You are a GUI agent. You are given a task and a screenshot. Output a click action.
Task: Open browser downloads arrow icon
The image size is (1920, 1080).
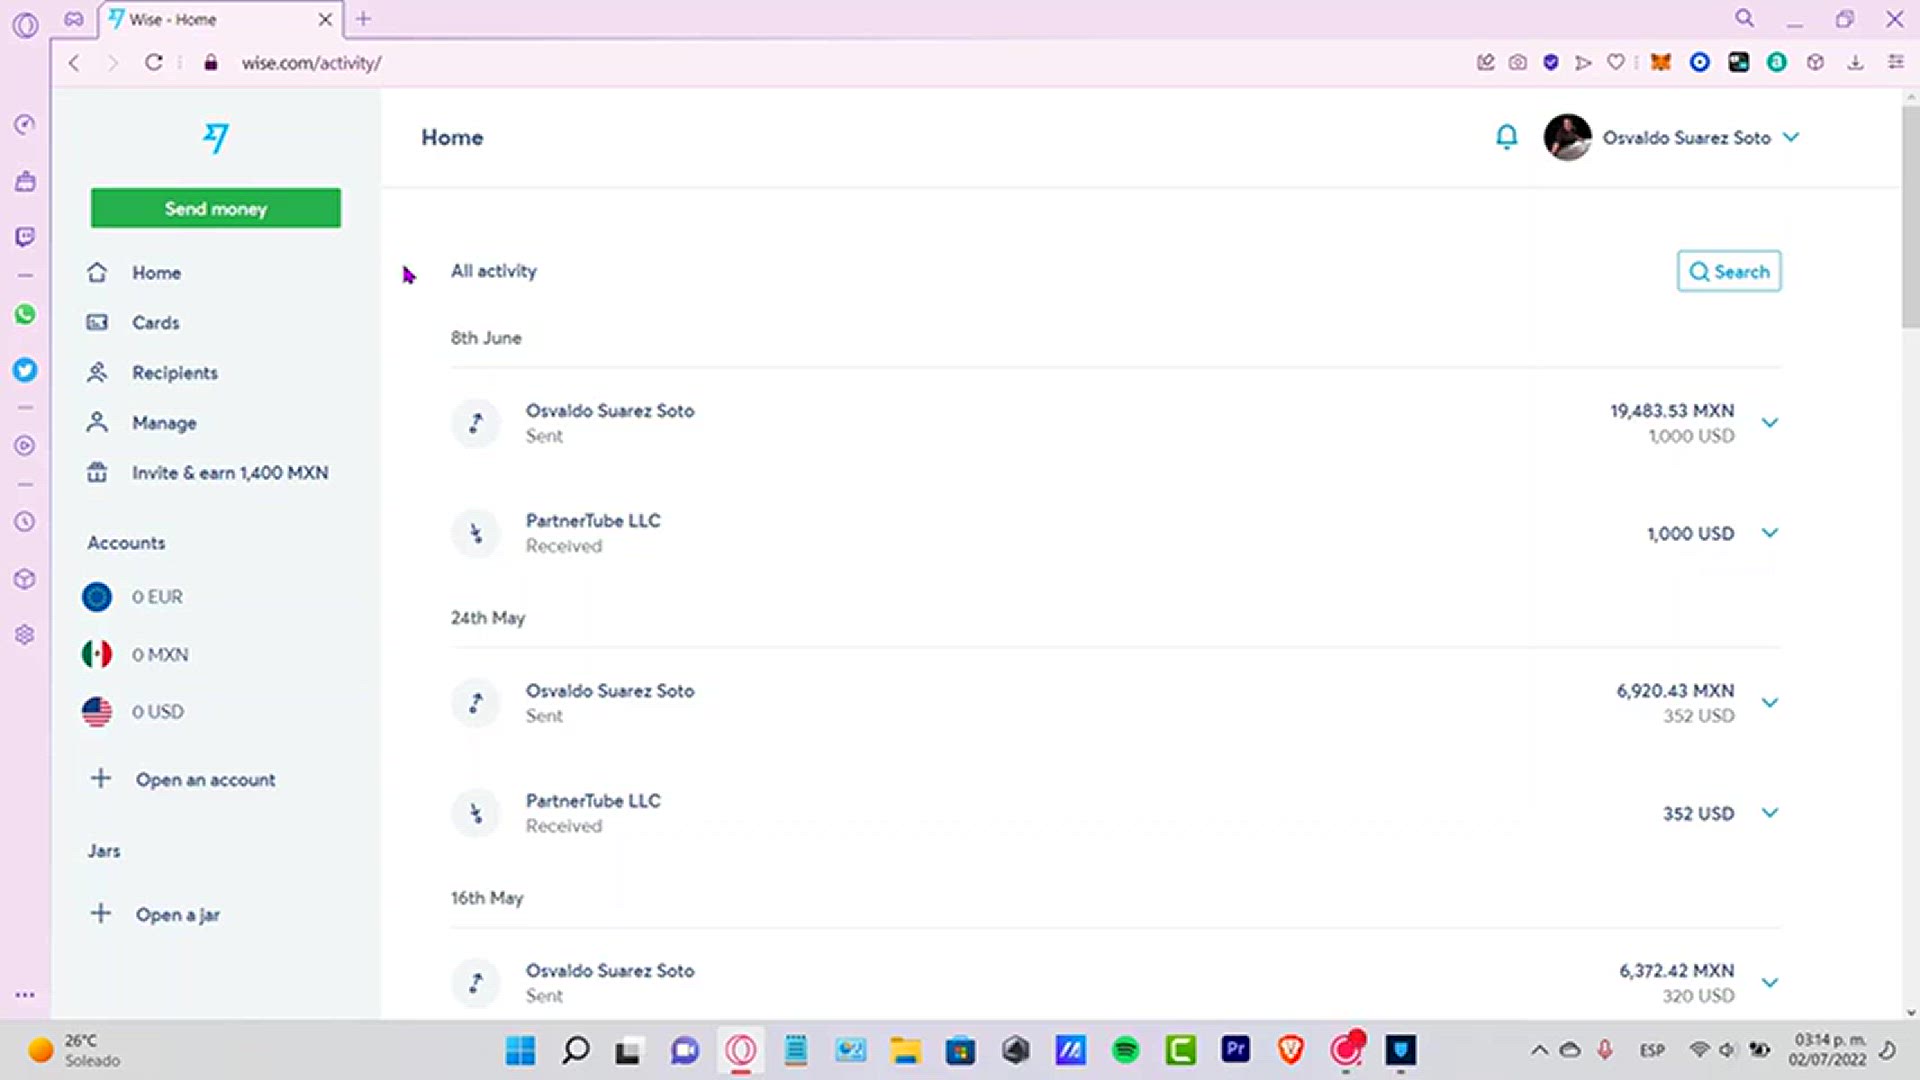(1855, 62)
